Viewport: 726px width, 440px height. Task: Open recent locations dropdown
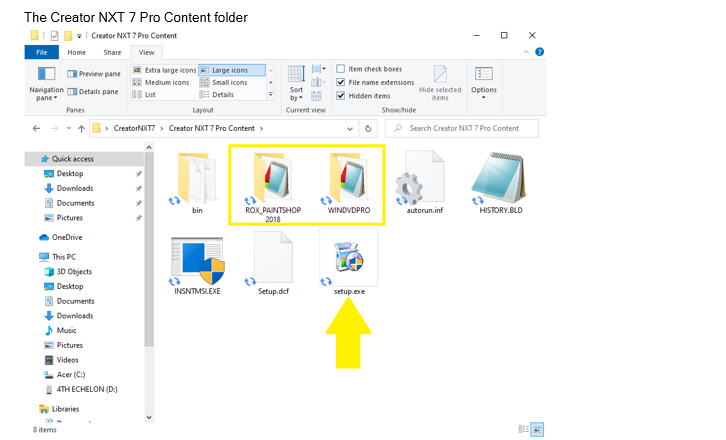[x=69, y=128]
